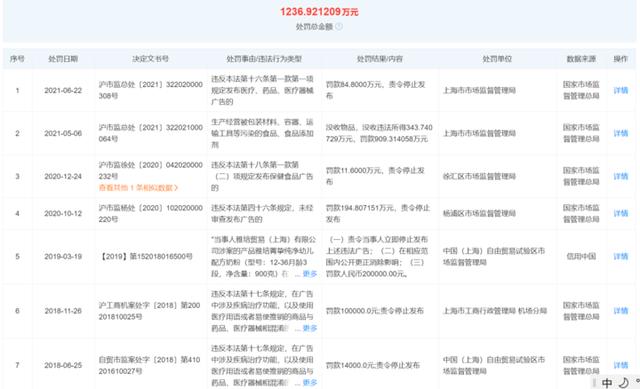Expand 更多 in row 7 penalty reason
Screen dimensions: 640x389
(310, 382)
